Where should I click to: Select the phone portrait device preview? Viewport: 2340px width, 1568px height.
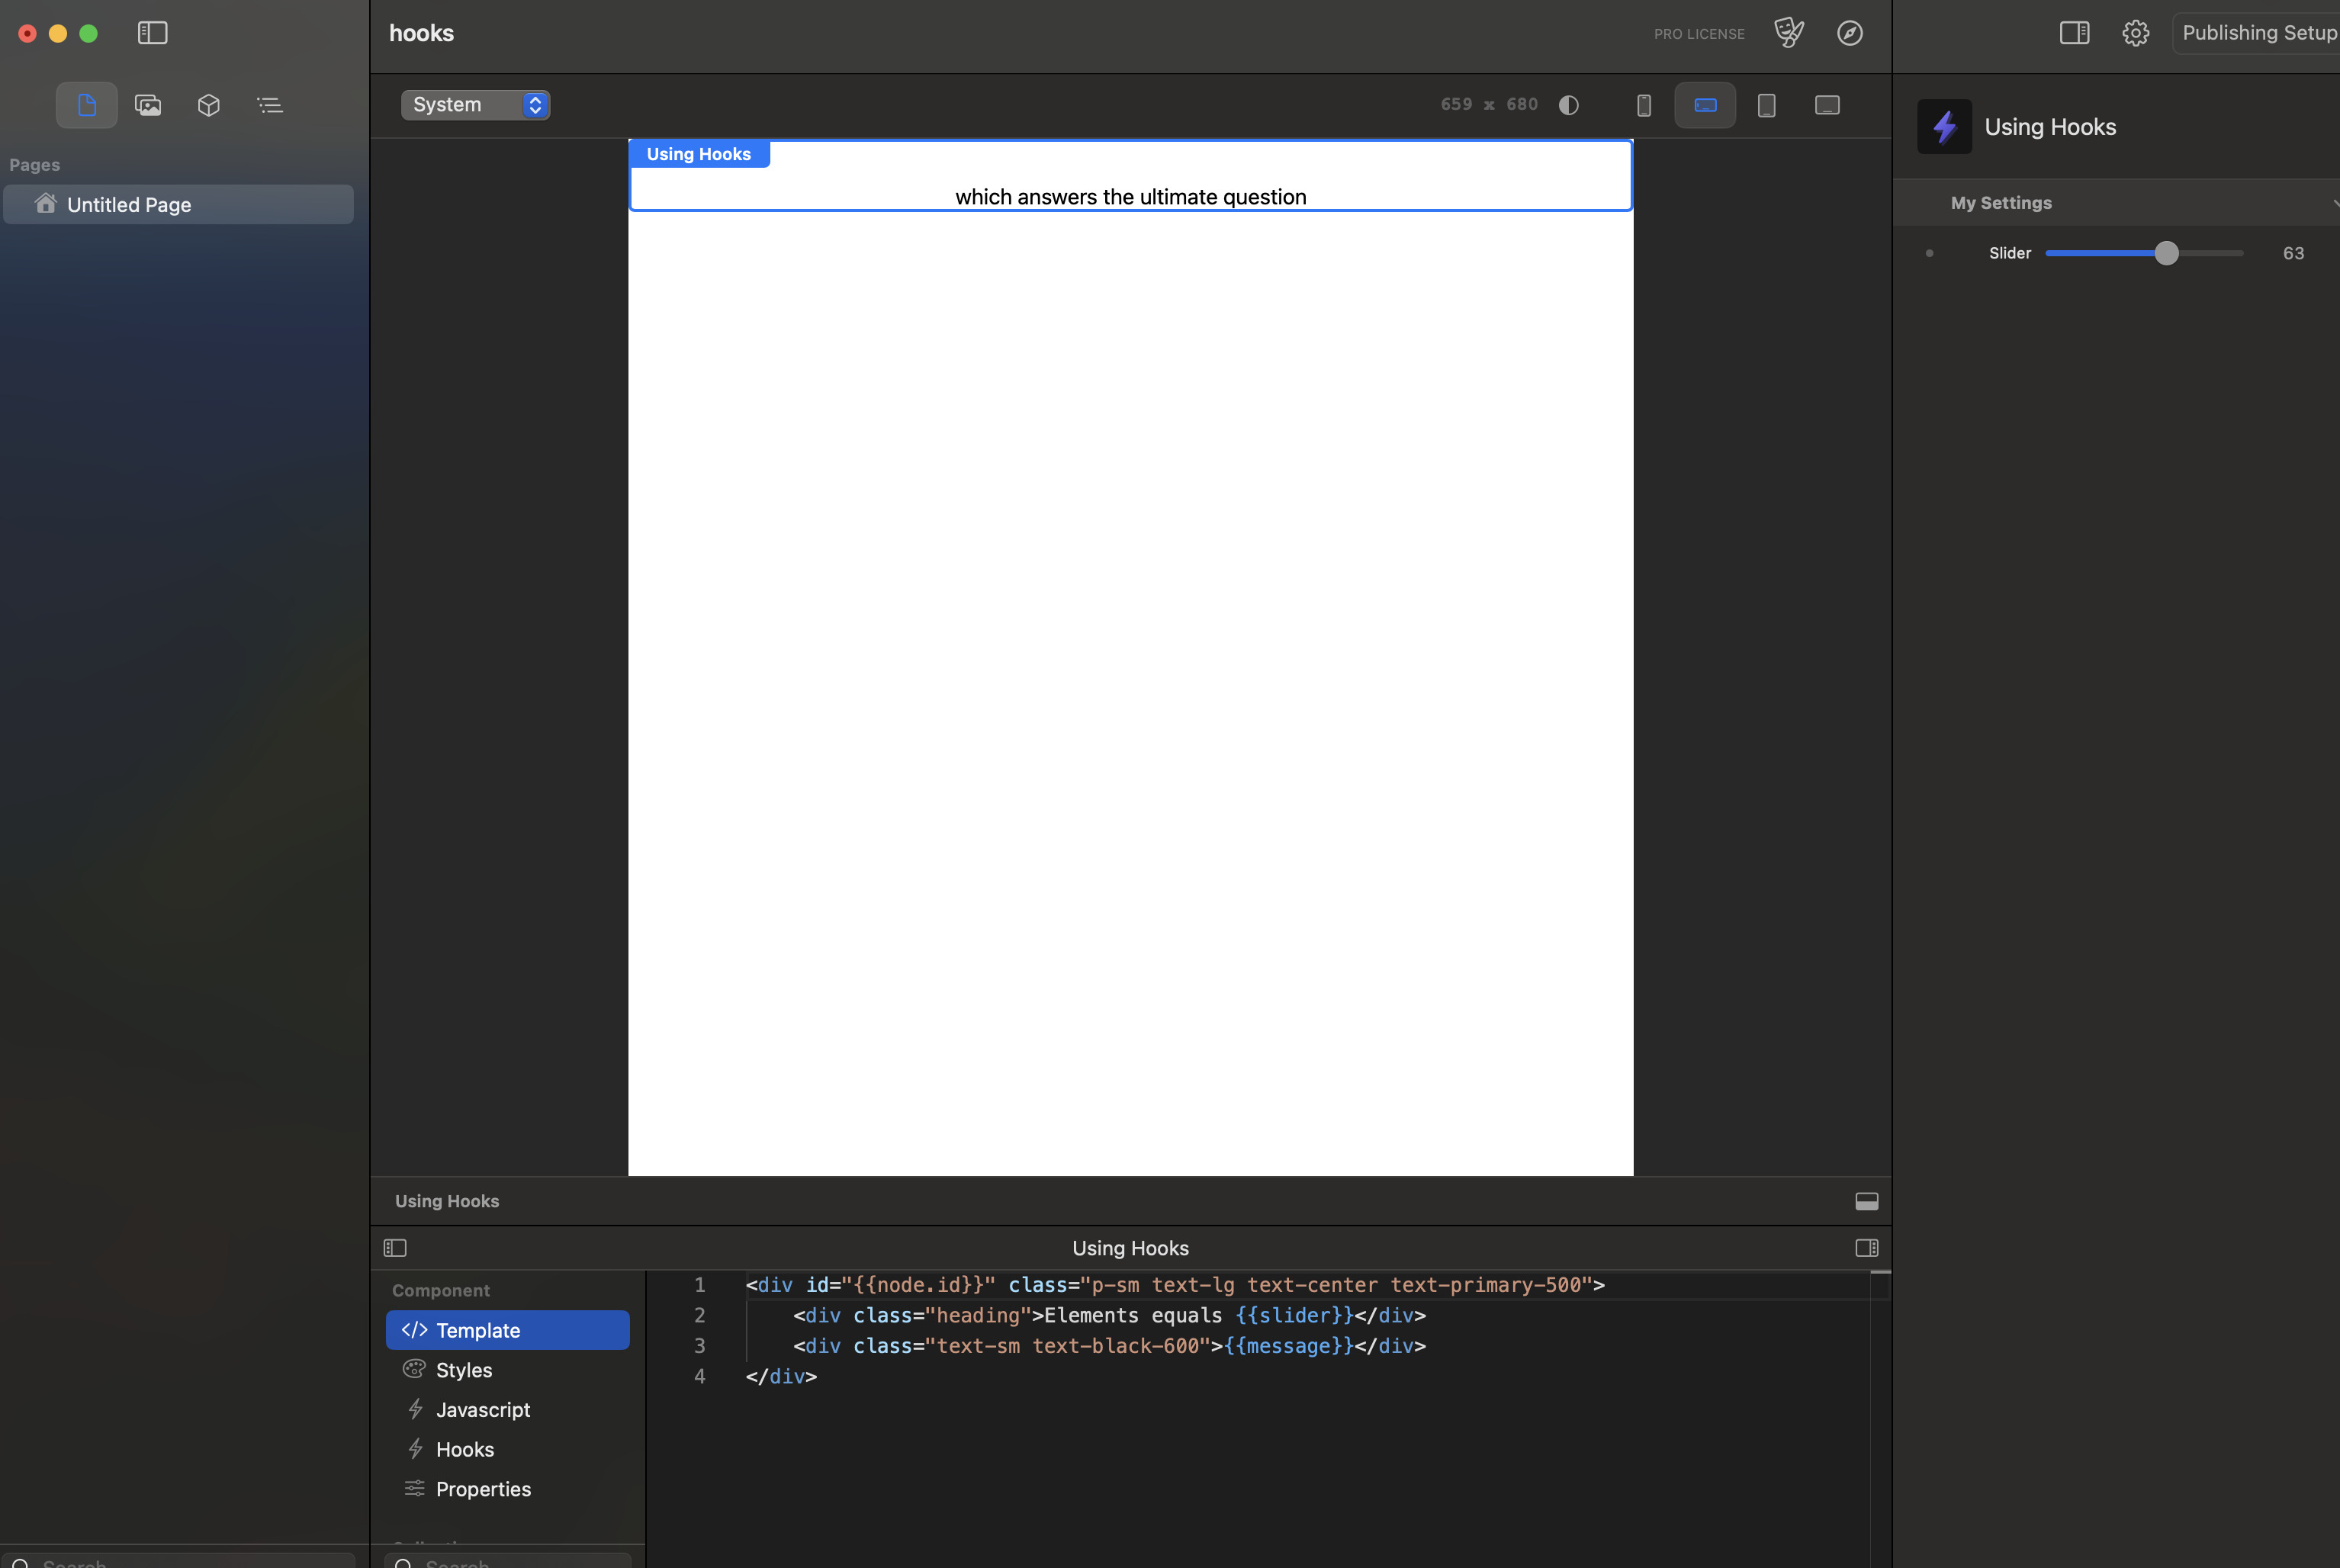[x=1643, y=105]
